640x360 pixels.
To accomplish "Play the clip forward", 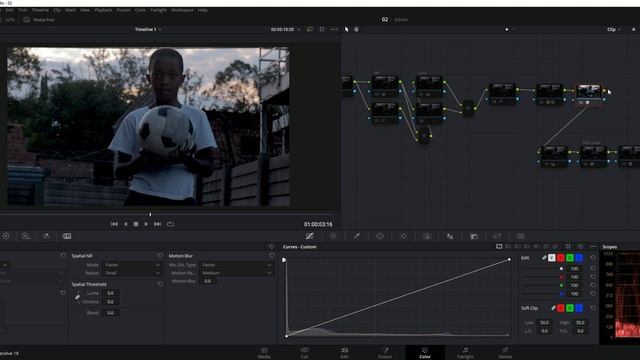I will coord(146,224).
